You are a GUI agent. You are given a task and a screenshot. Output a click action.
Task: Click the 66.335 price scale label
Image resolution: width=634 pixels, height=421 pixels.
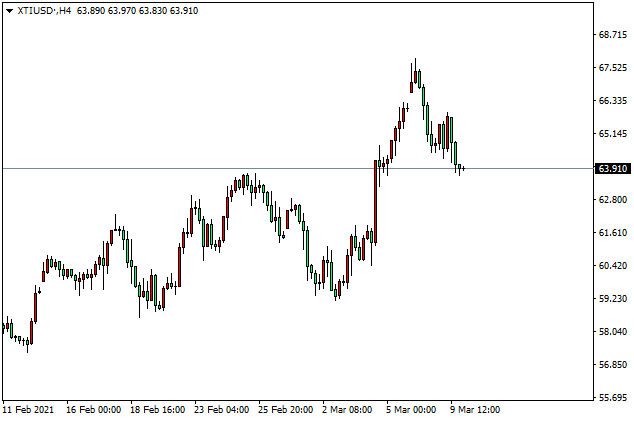[613, 101]
